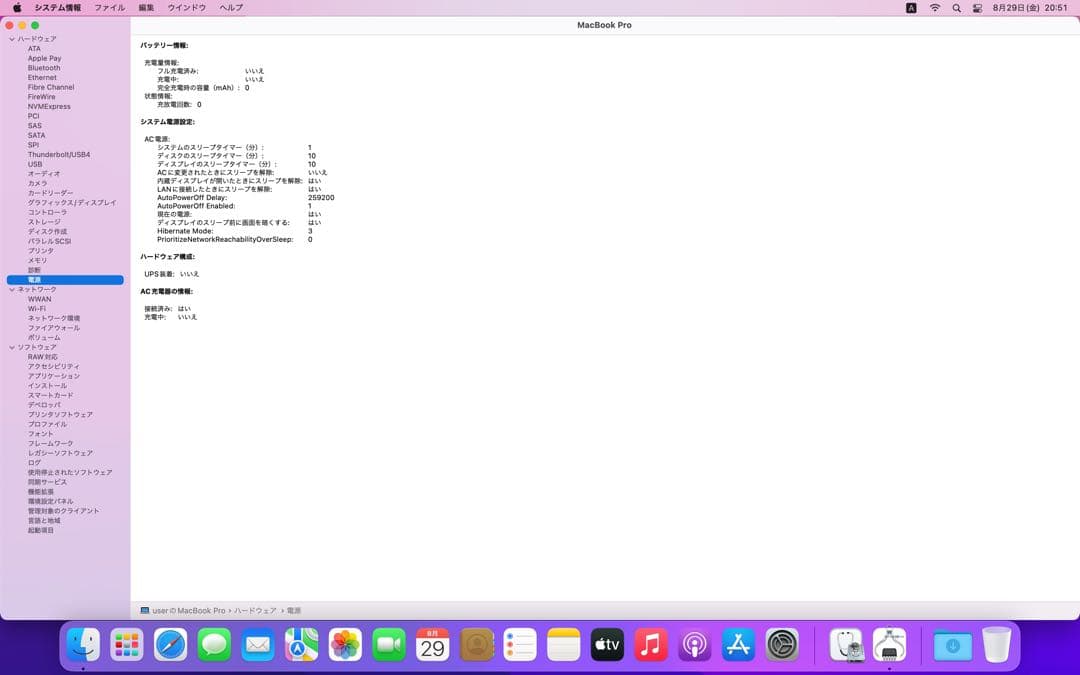
Task: Open the Trash in the Dock
Action: point(996,645)
